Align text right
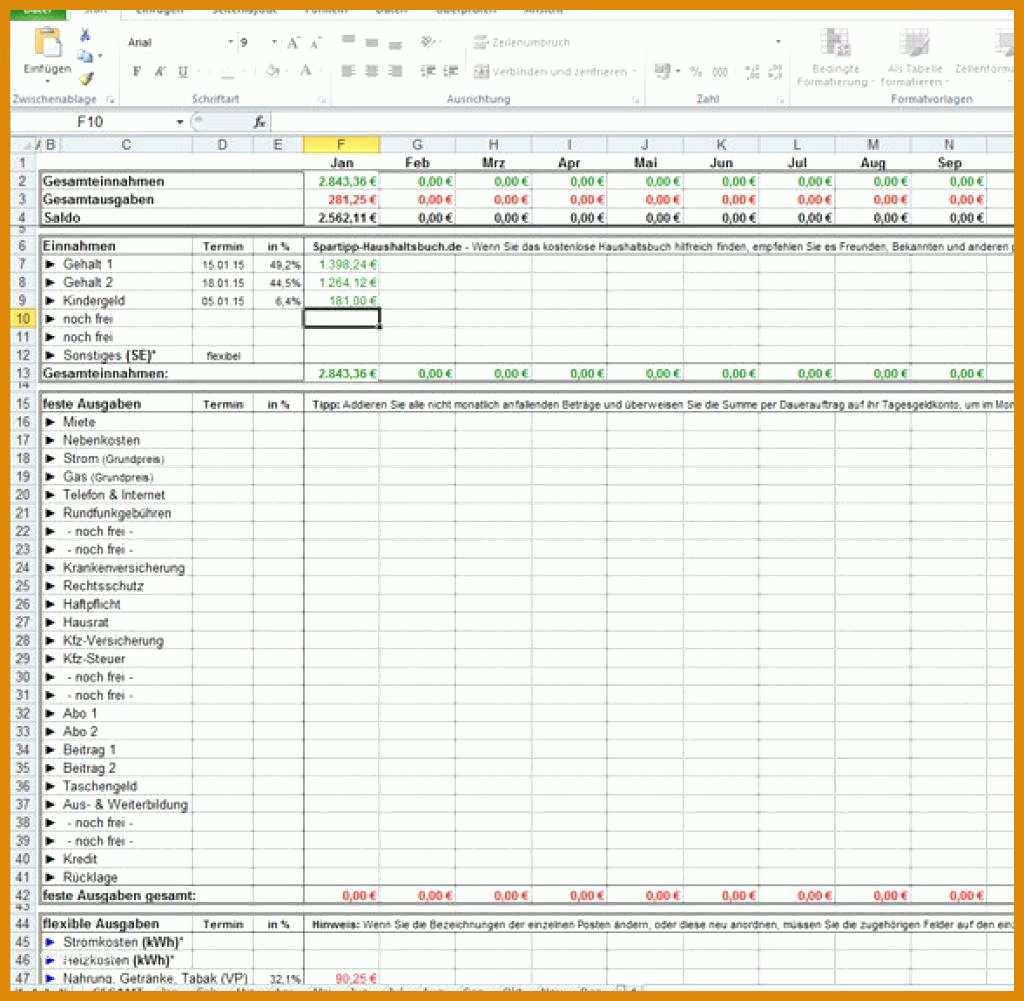 pos(394,71)
